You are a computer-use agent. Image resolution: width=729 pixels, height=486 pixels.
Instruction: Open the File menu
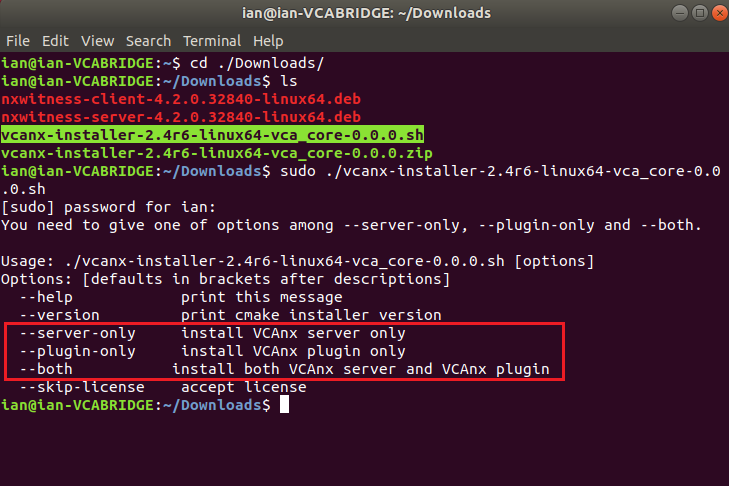(19, 41)
